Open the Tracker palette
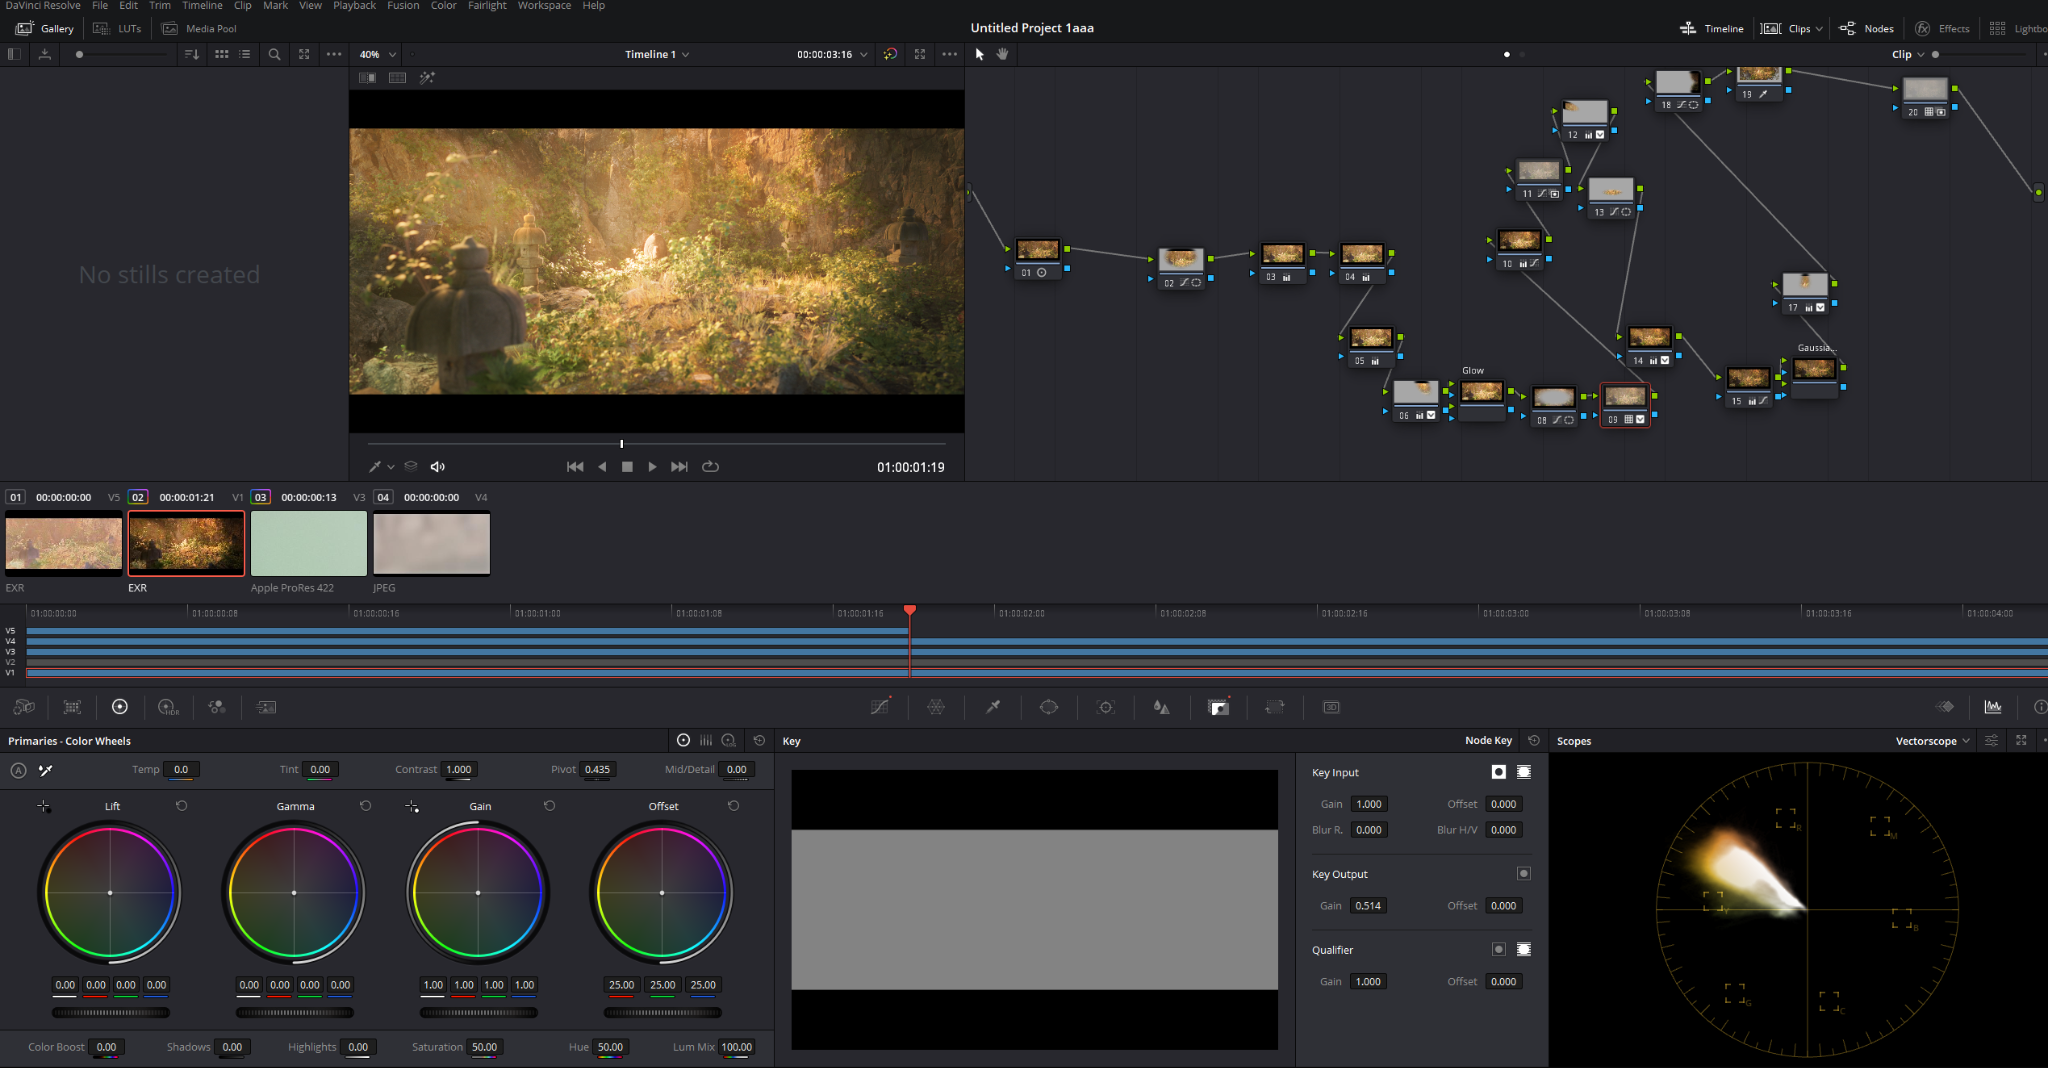 pyautogui.click(x=1107, y=707)
